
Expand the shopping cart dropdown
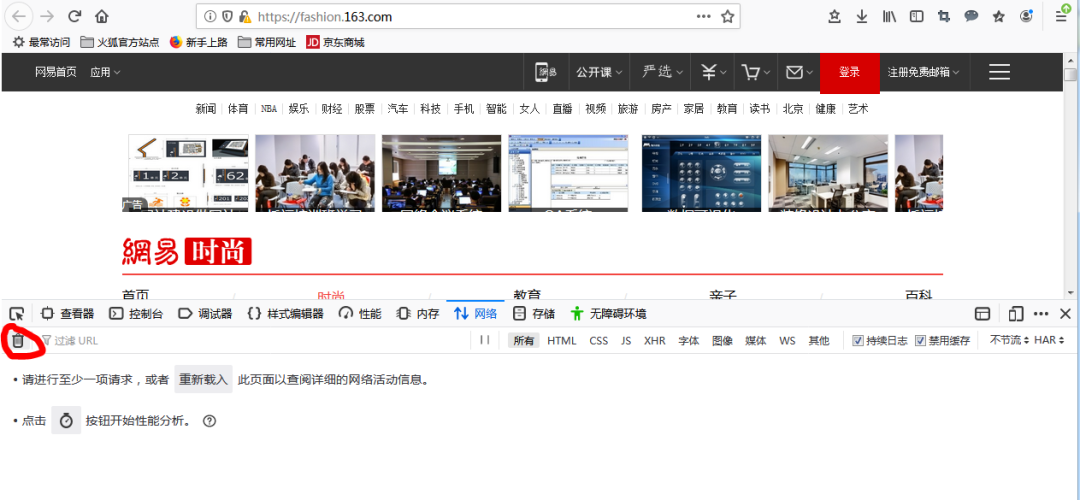tap(755, 72)
